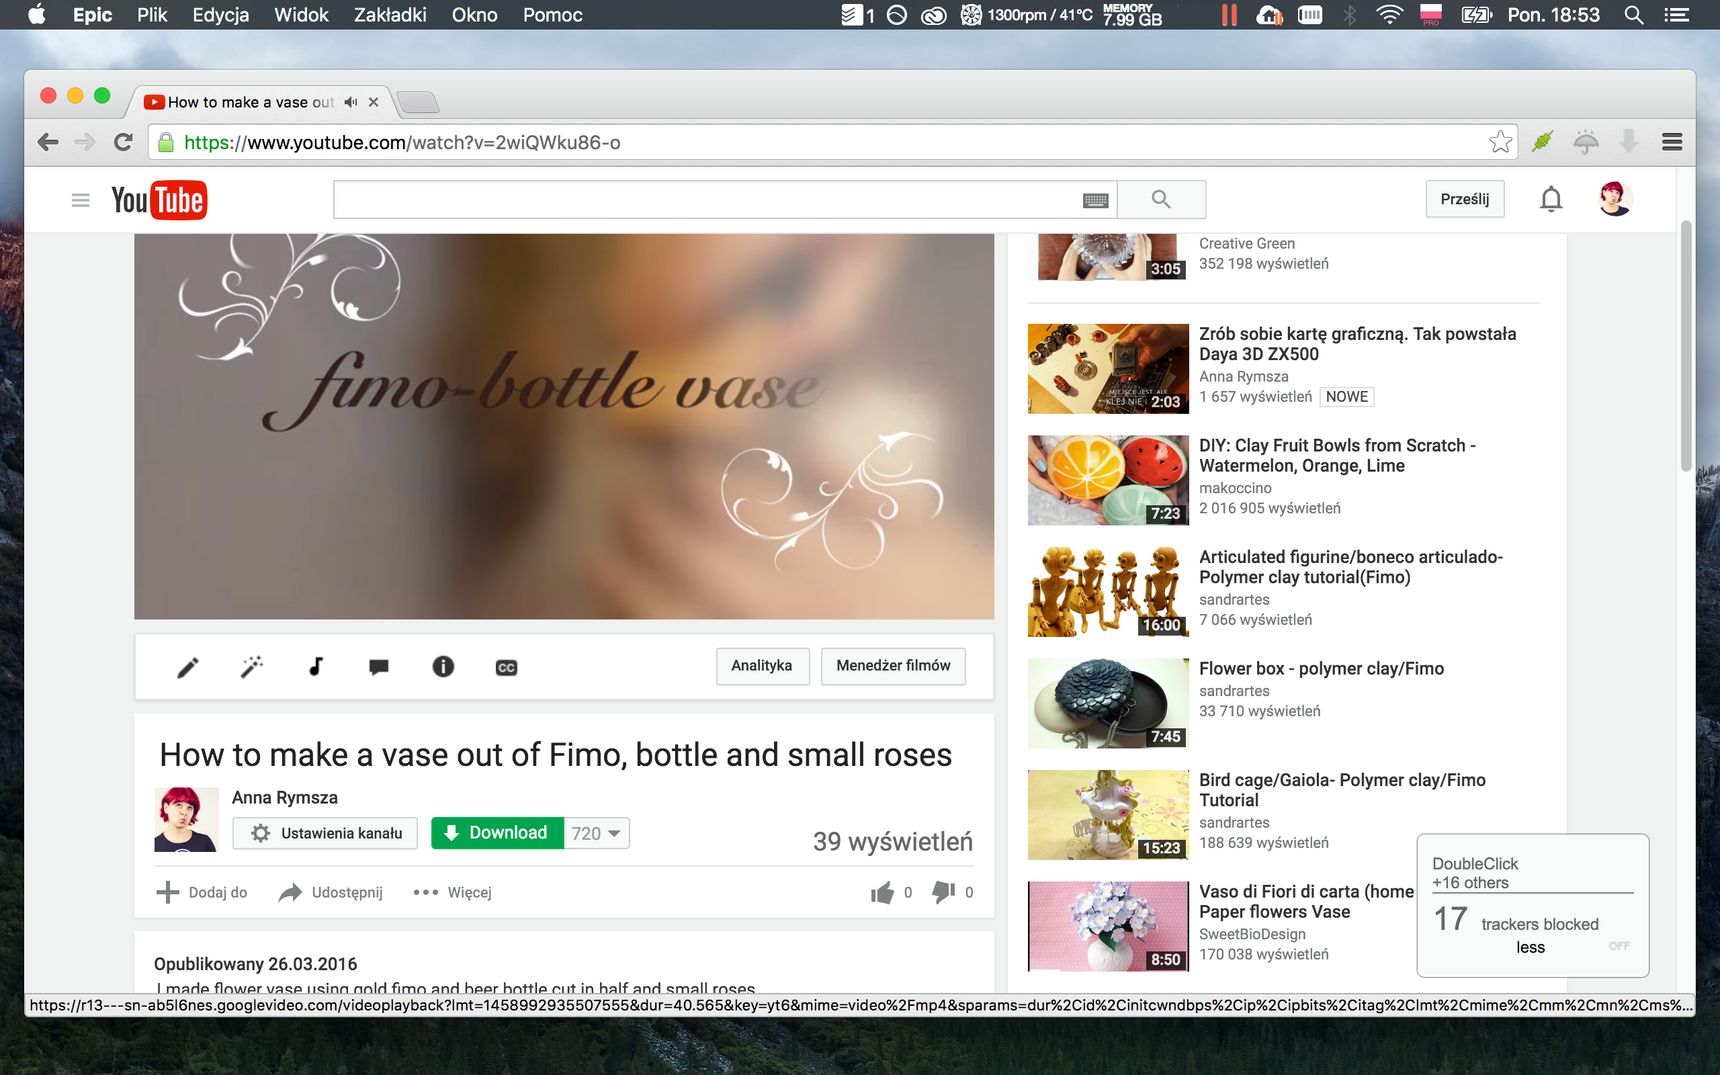Close the YouTube browser tab

[x=373, y=102]
